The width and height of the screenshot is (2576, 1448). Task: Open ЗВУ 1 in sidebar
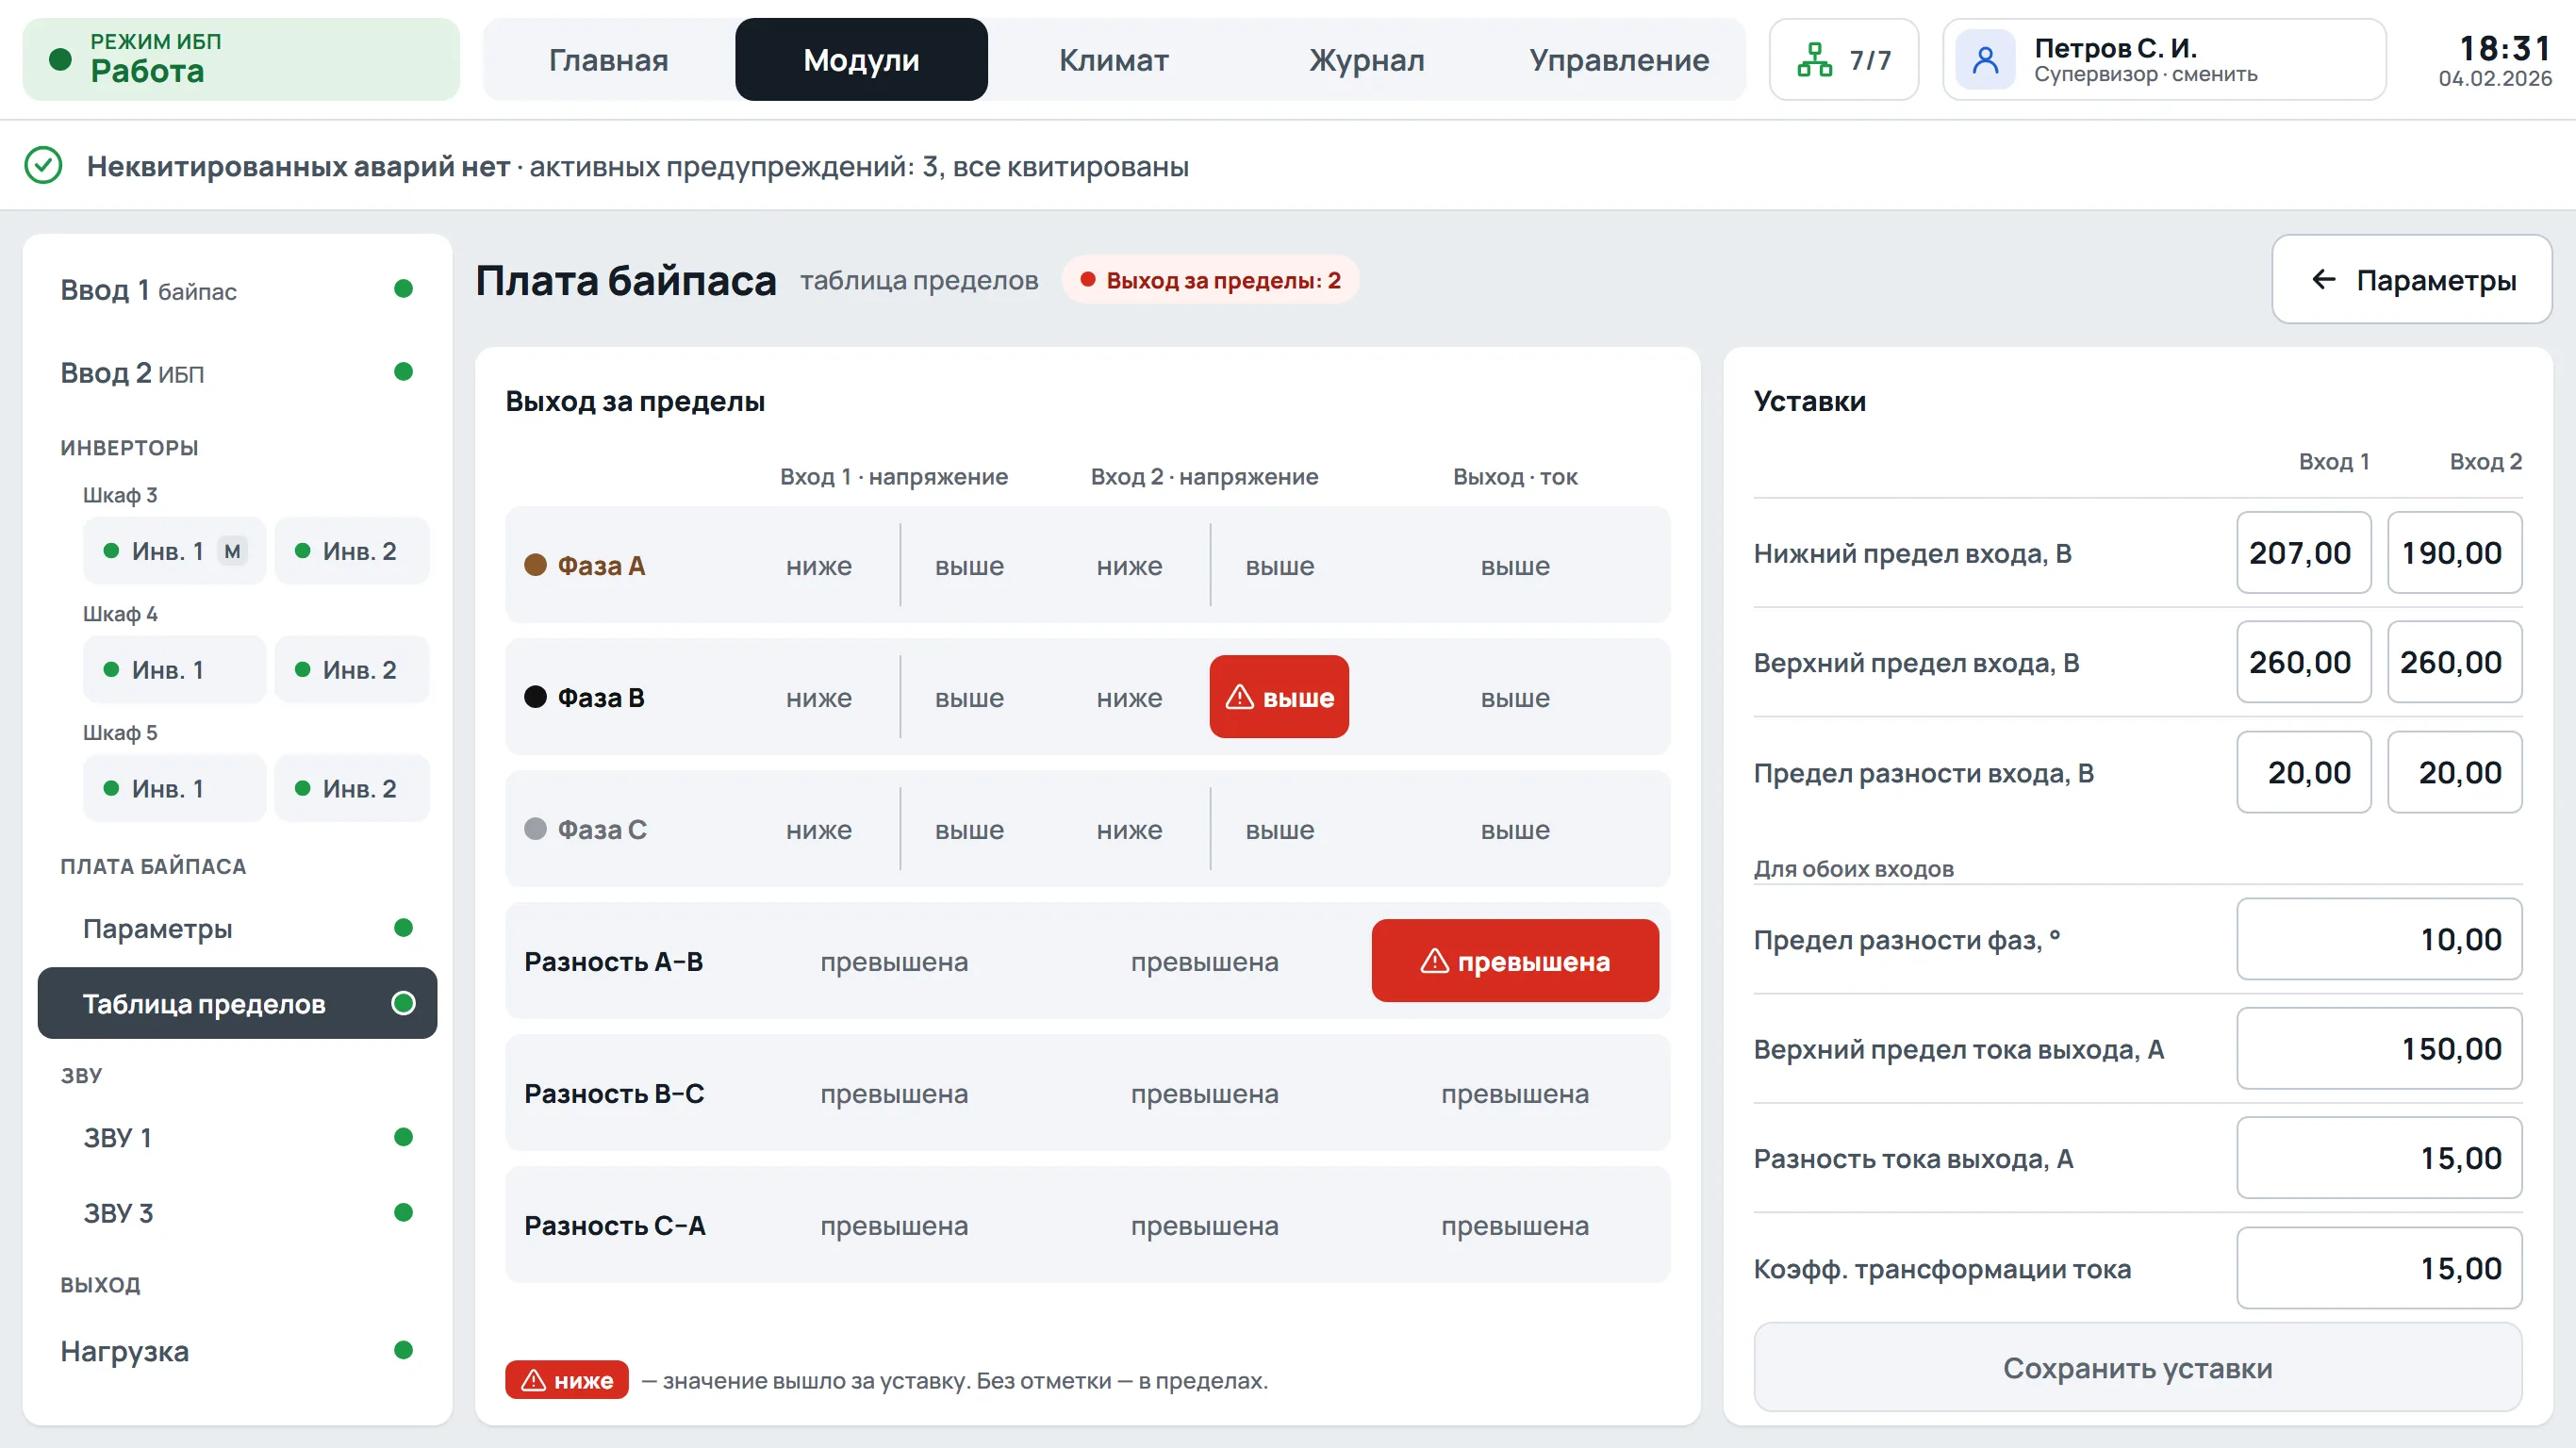(237, 1138)
